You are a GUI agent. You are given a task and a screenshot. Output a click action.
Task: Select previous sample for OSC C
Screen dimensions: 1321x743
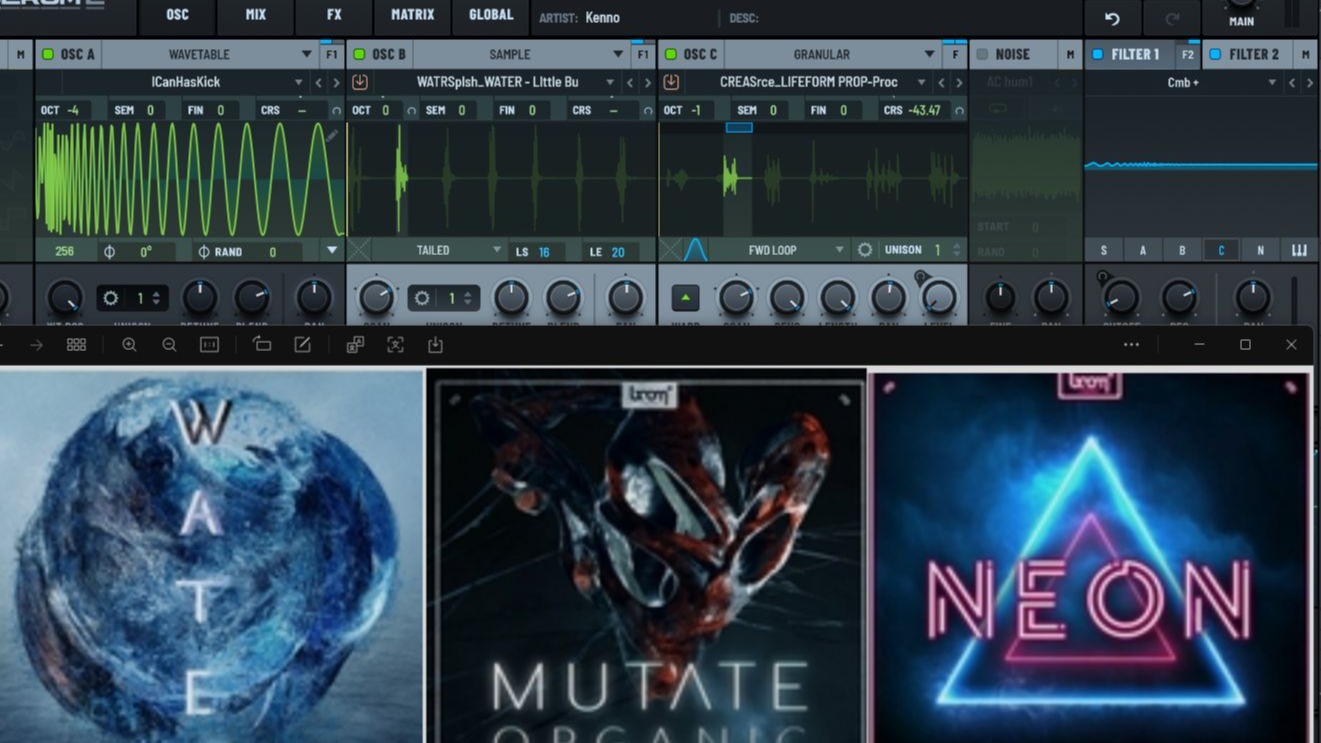(942, 82)
